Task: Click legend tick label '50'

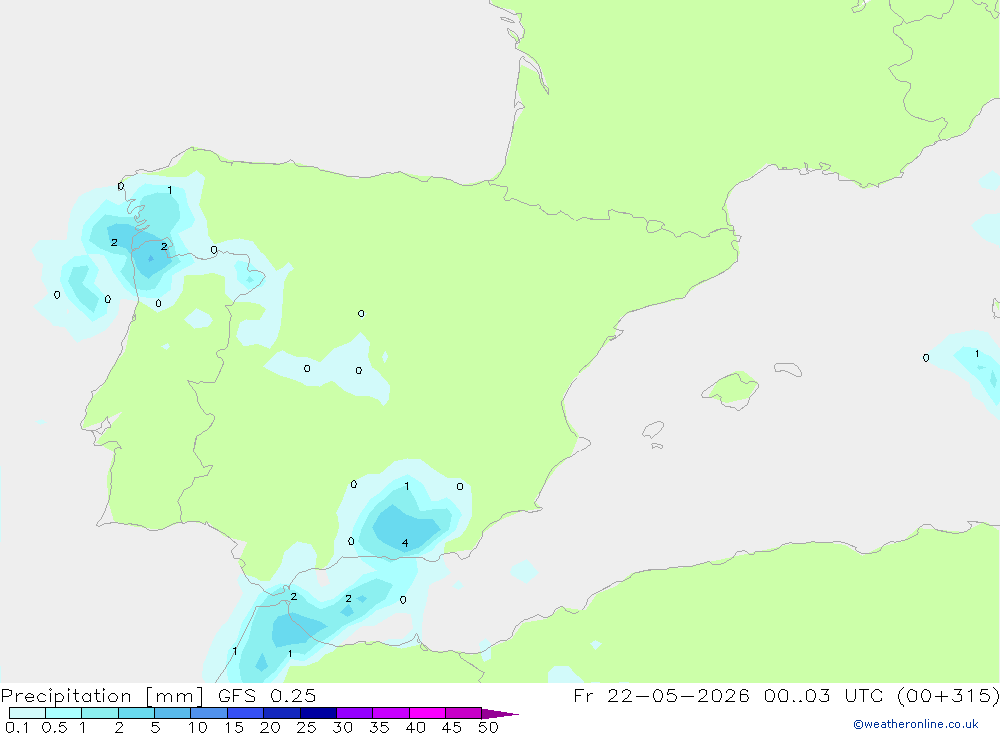Action: coord(488,727)
